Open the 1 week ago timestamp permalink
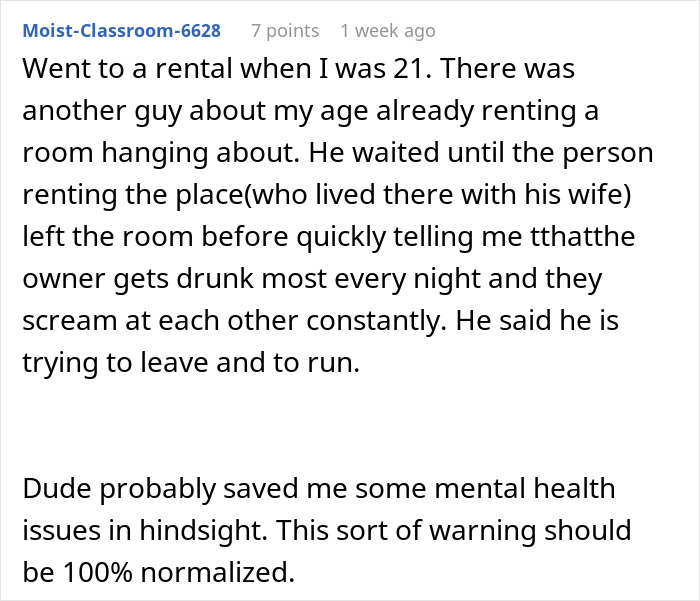The image size is (700, 601). click(388, 31)
